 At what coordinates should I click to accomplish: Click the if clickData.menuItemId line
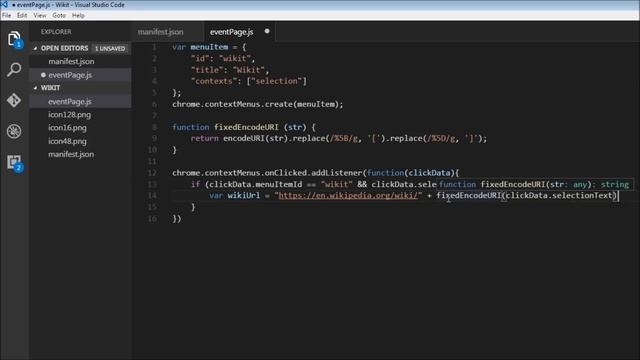coord(313,184)
